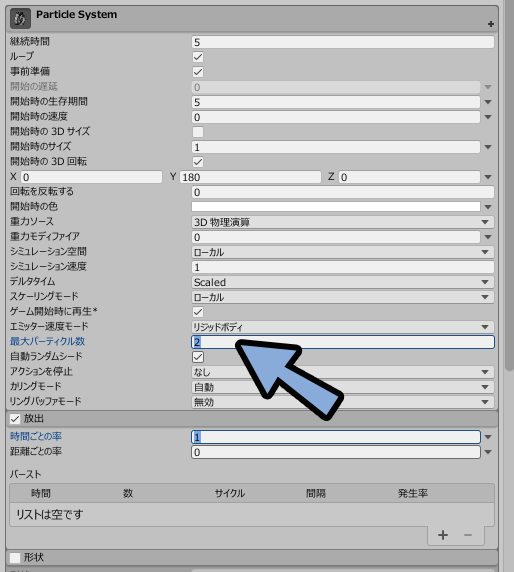
Task: Open curve mode arrow for 開始時の生存期間
Action: pos(488,102)
